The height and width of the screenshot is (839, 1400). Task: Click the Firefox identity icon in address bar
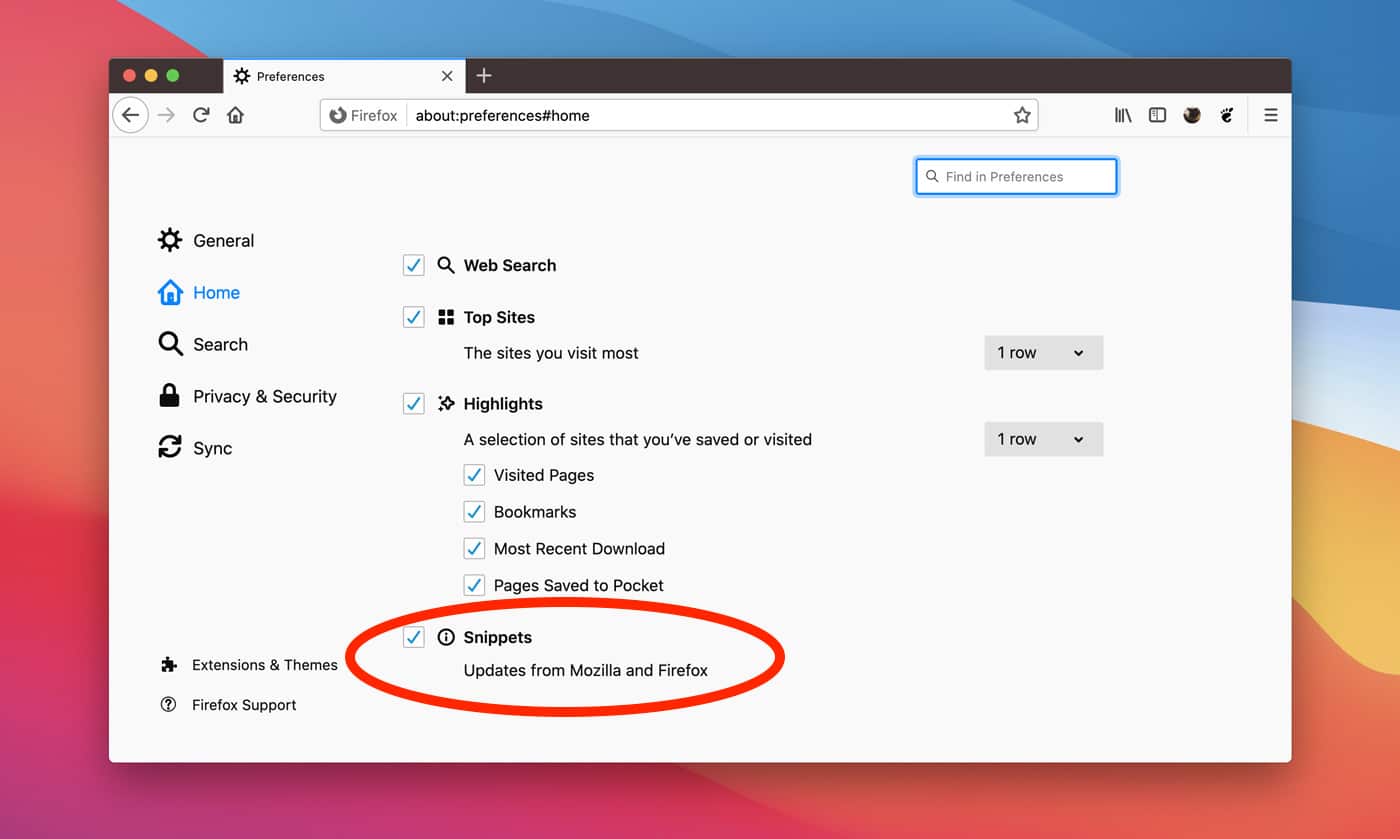click(338, 115)
